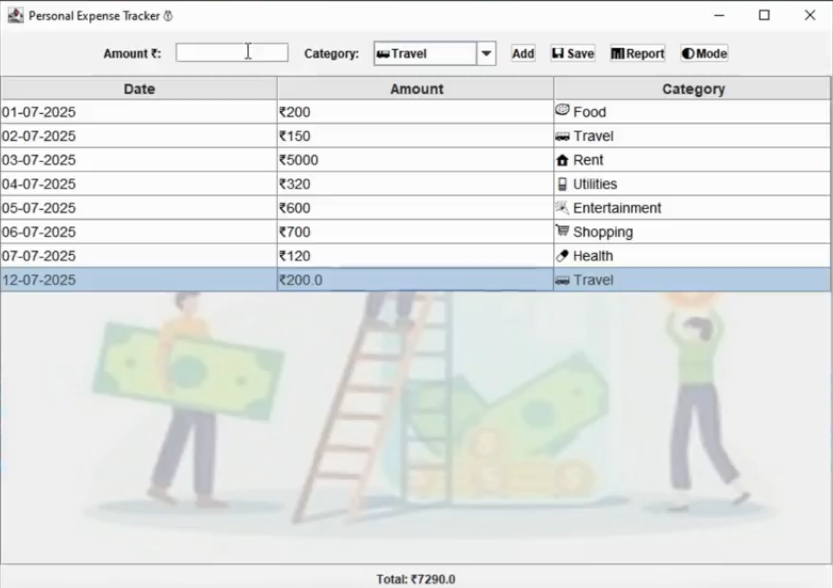This screenshot has width=833, height=588.
Task: Click the ₹600 amount cell
Action: [x=415, y=208]
